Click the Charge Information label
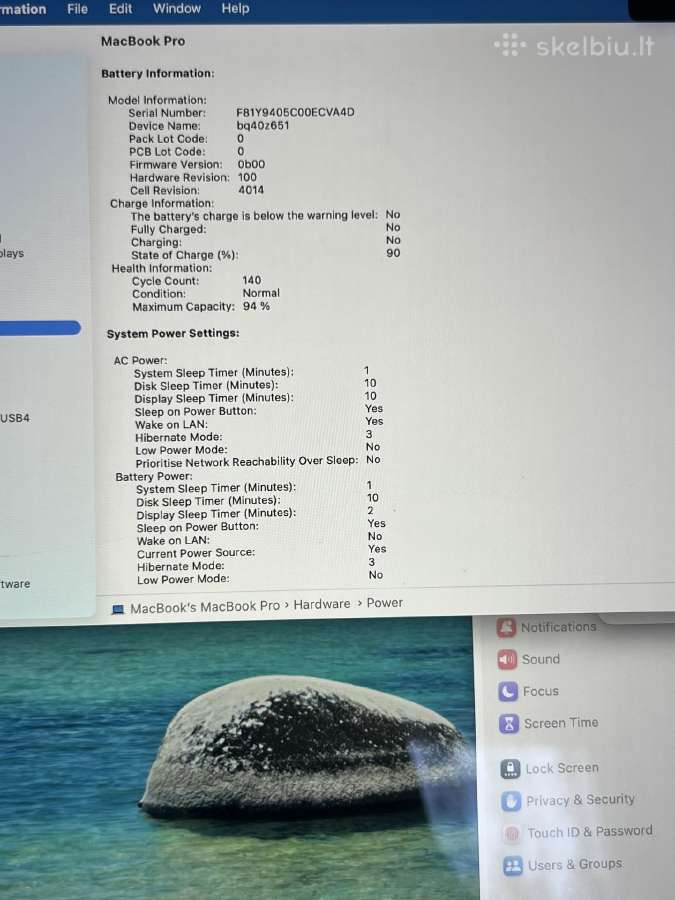This screenshot has width=675, height=900. click(x=162, y=204)
